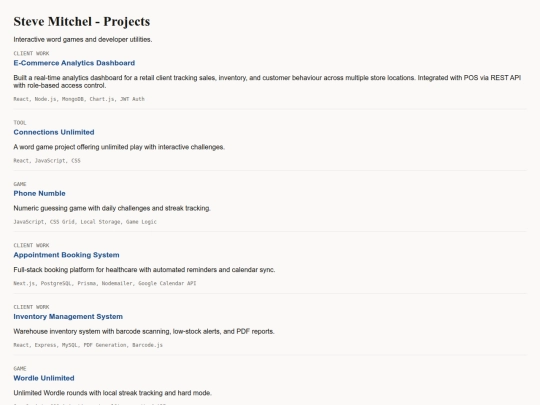Launch the Wordle Unlimited game link
This screenshot has width=540, height=405.
point(44,378)
